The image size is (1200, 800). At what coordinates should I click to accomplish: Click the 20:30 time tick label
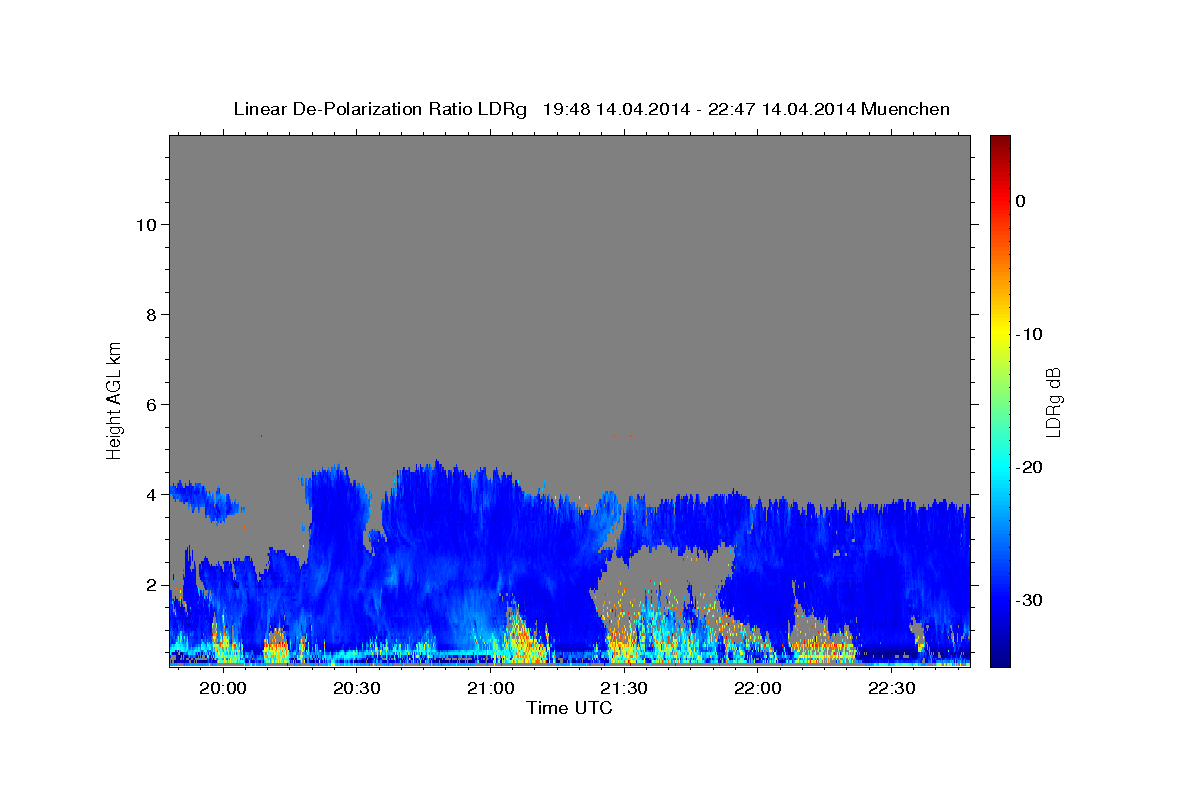pyautogui.click(x=356, y=689)
